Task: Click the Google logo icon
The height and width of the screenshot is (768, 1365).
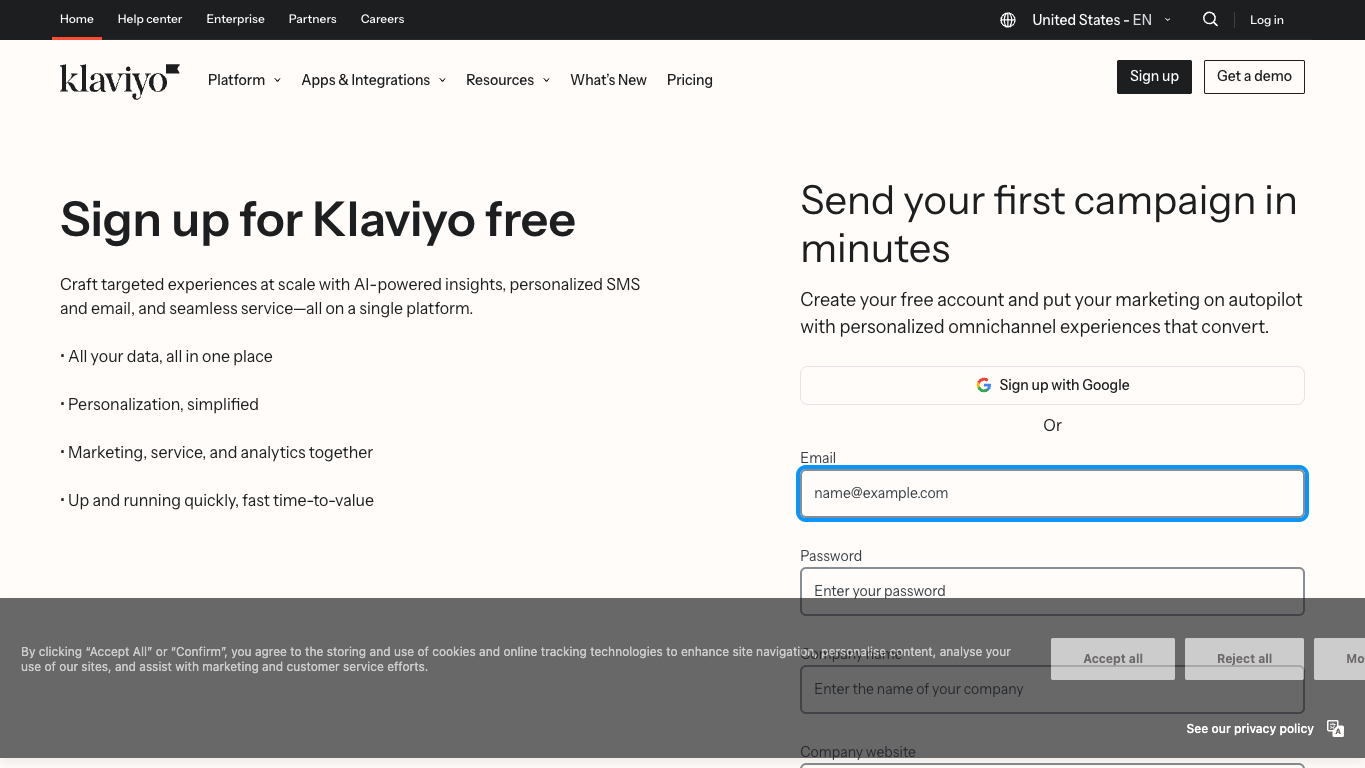Action: [984, 385]
